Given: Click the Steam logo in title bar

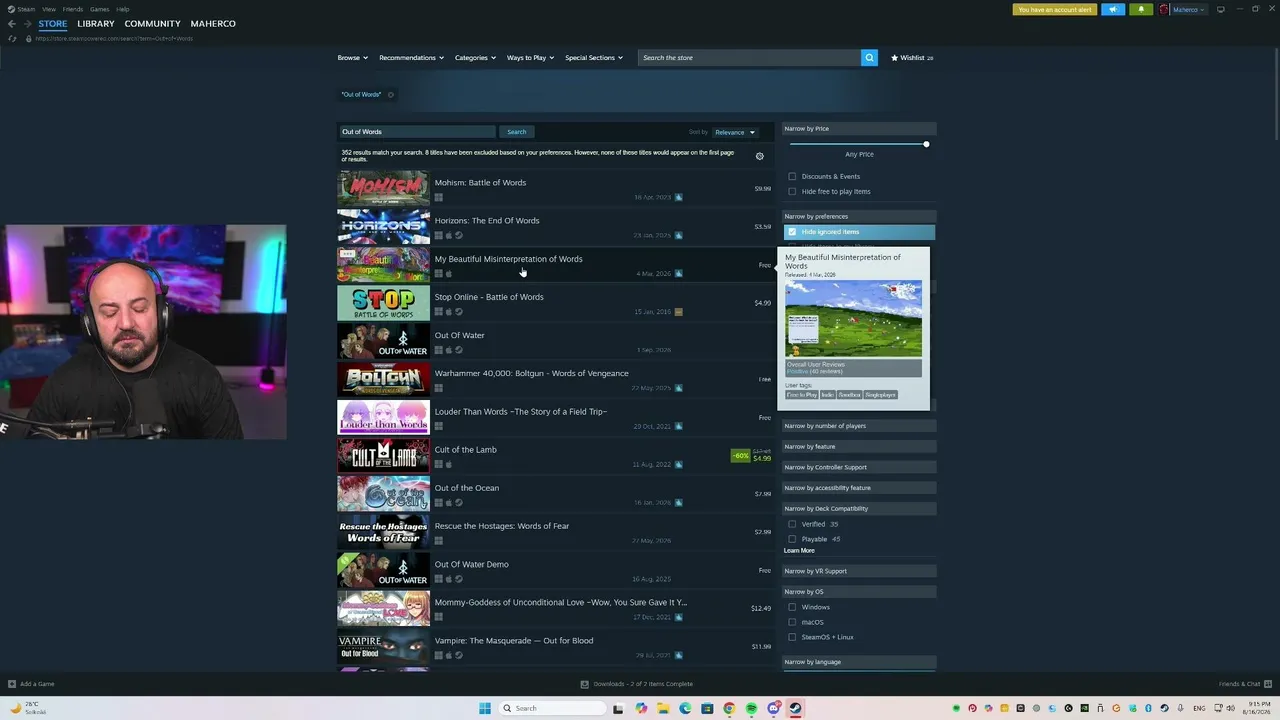Looking at the screenshot, I should pyautogui.click(x=12, y=9).
